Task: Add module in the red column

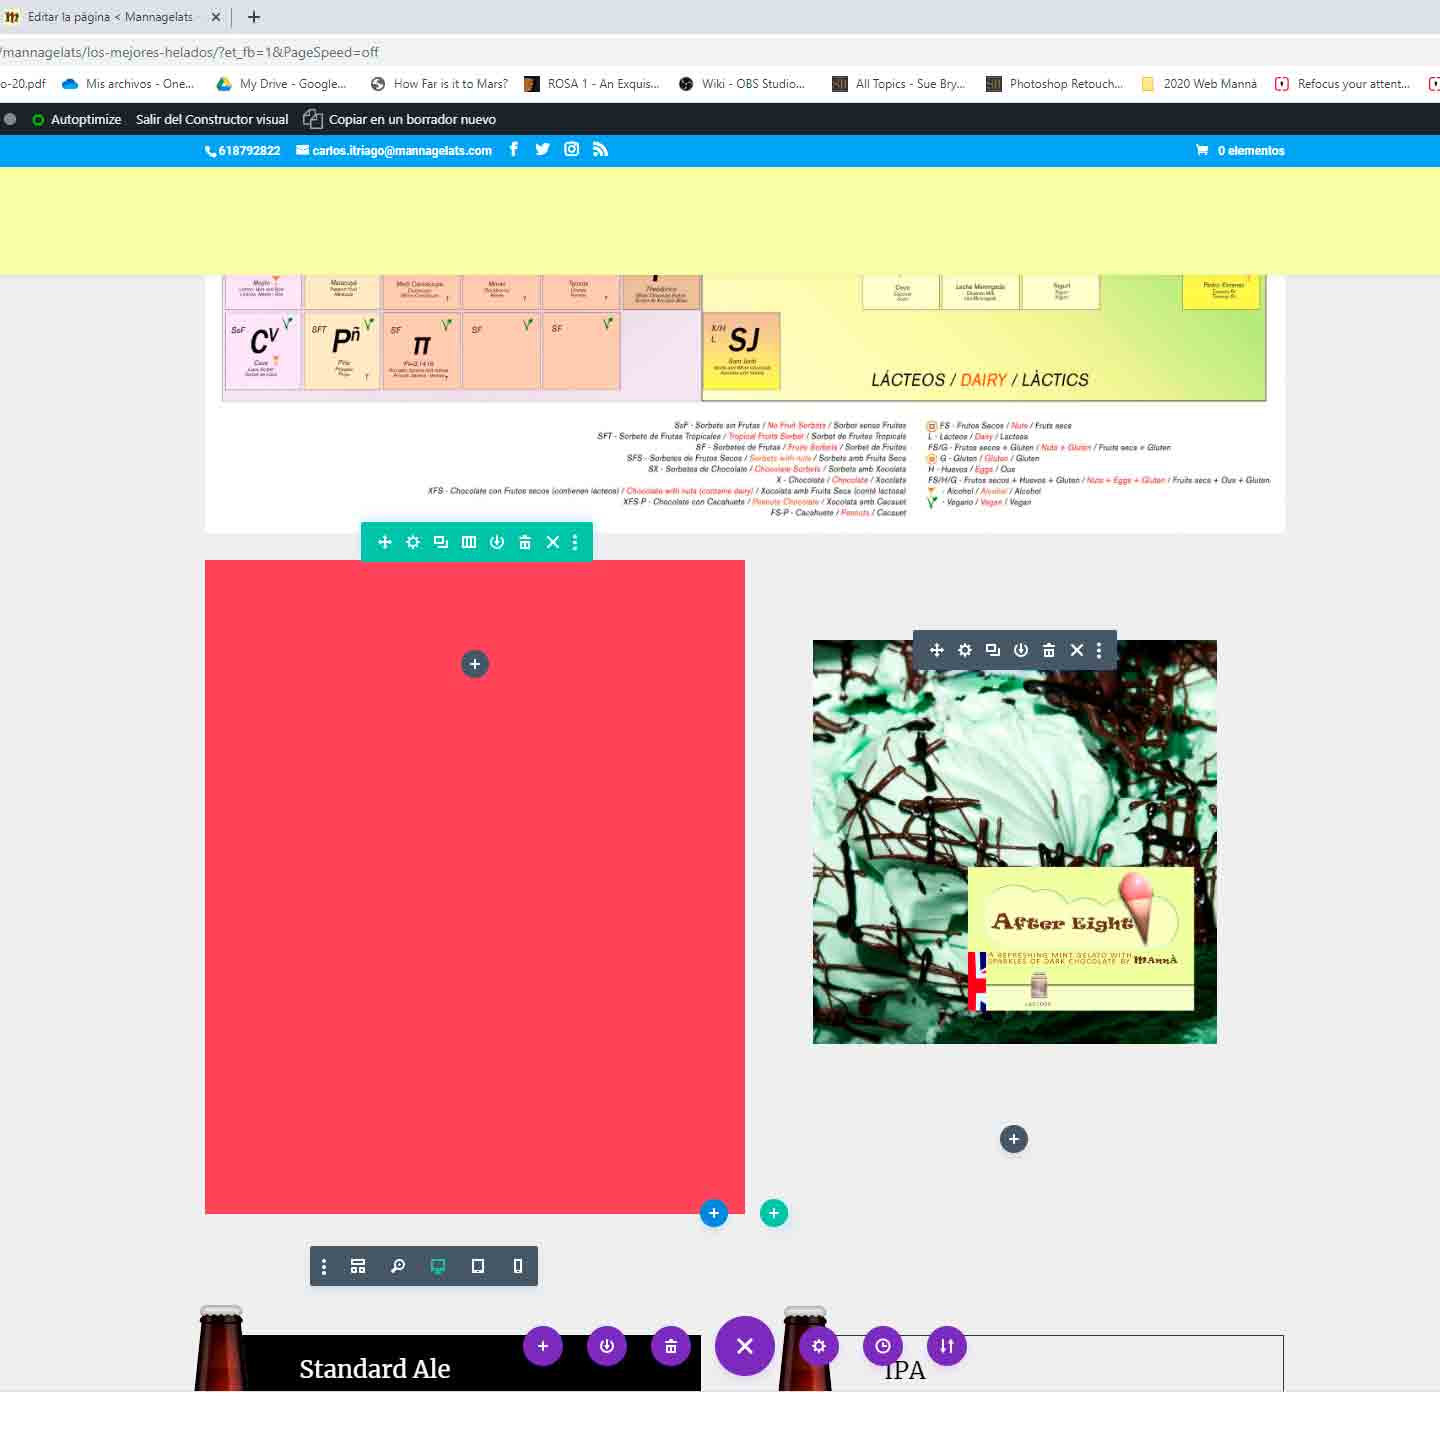Action: pyautogui.click(x=475, y=664)
